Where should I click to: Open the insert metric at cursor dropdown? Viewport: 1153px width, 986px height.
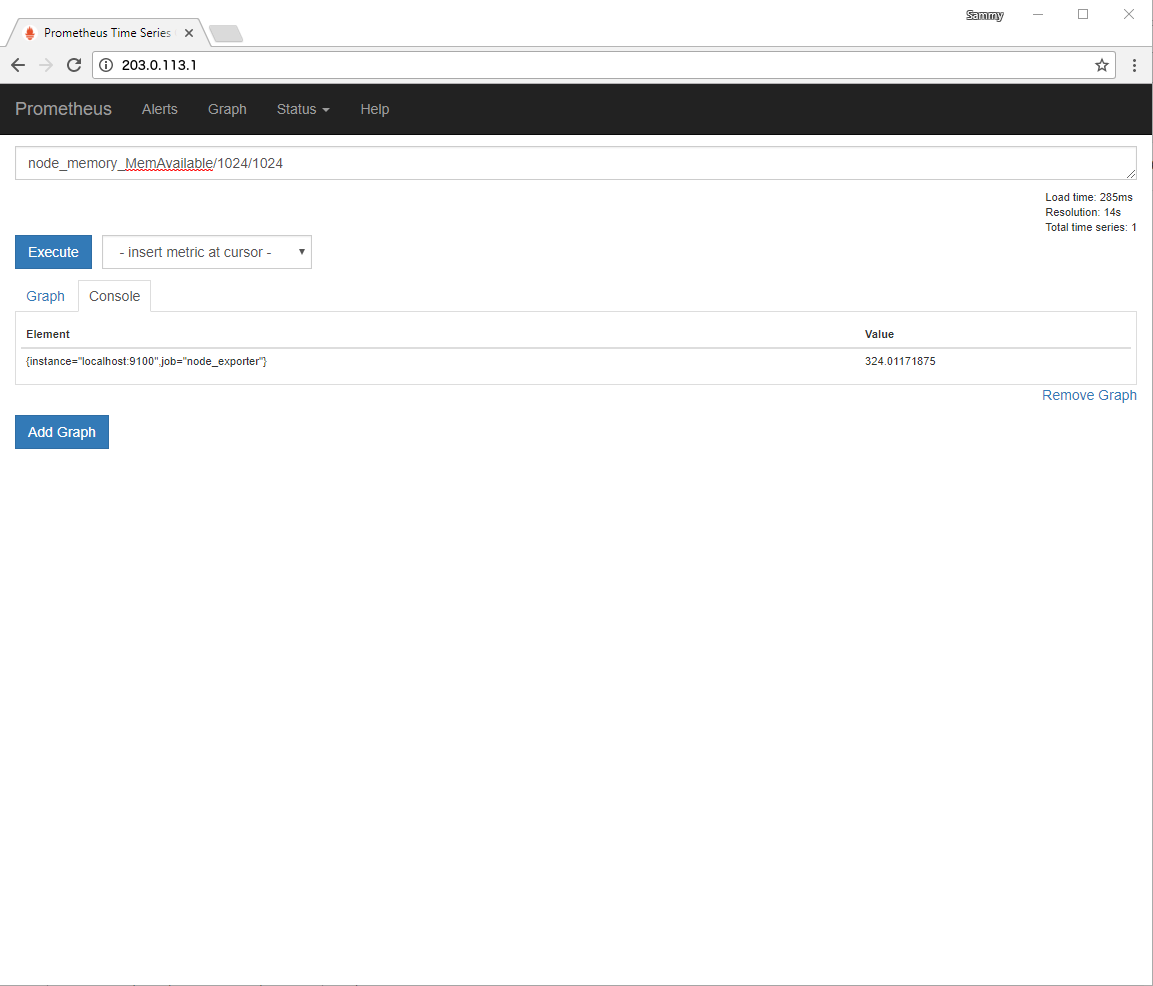[x=207, y=252]
